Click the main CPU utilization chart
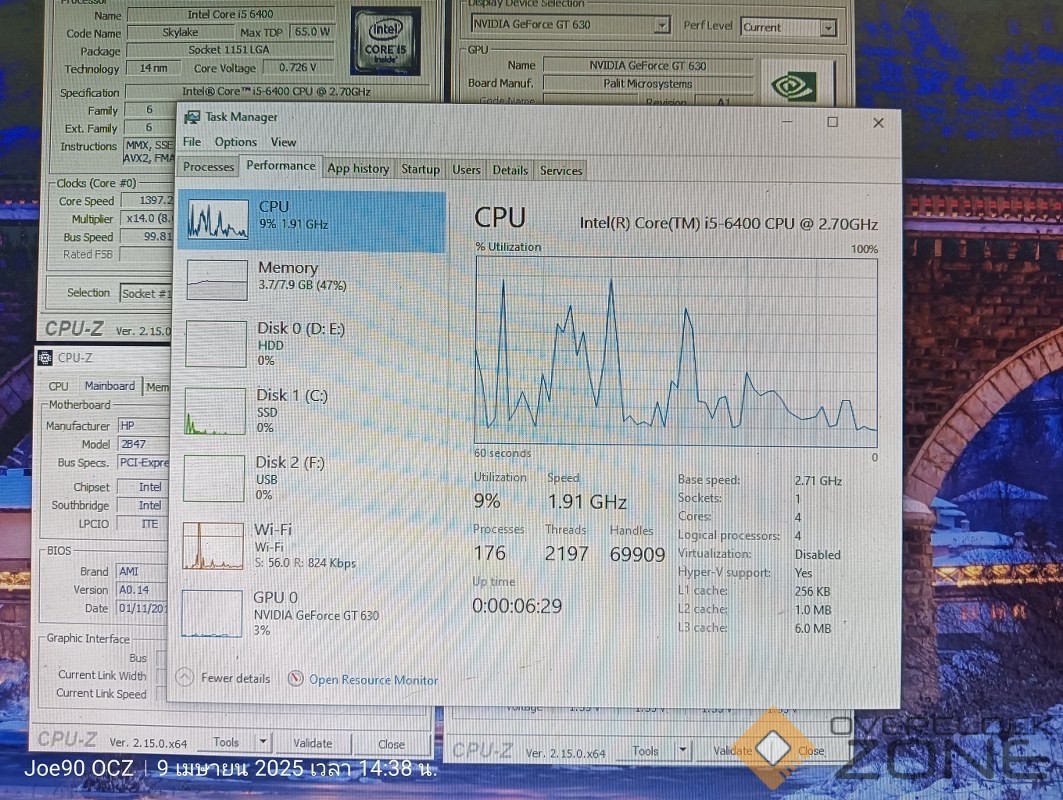This screenshot has height=800, width=1063. tap(676, 351)
